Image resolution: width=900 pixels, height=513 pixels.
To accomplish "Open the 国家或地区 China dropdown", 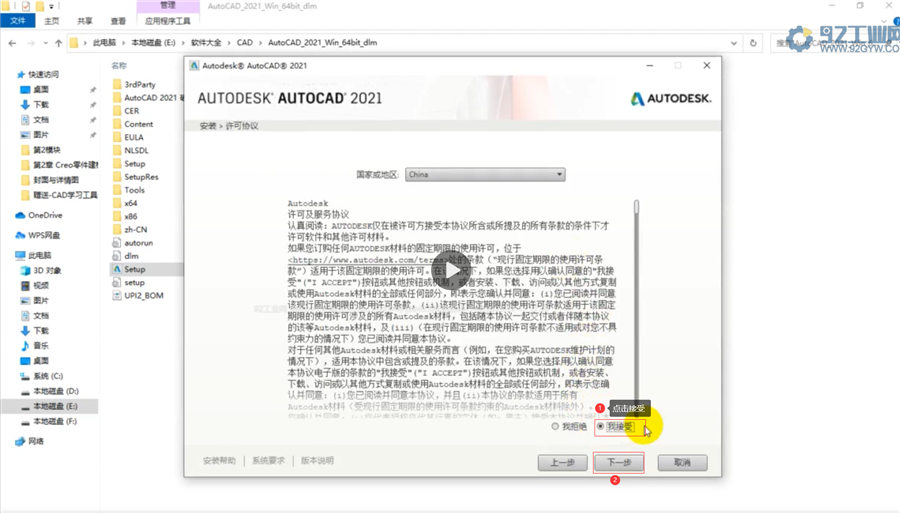I will tap(485, 174).
